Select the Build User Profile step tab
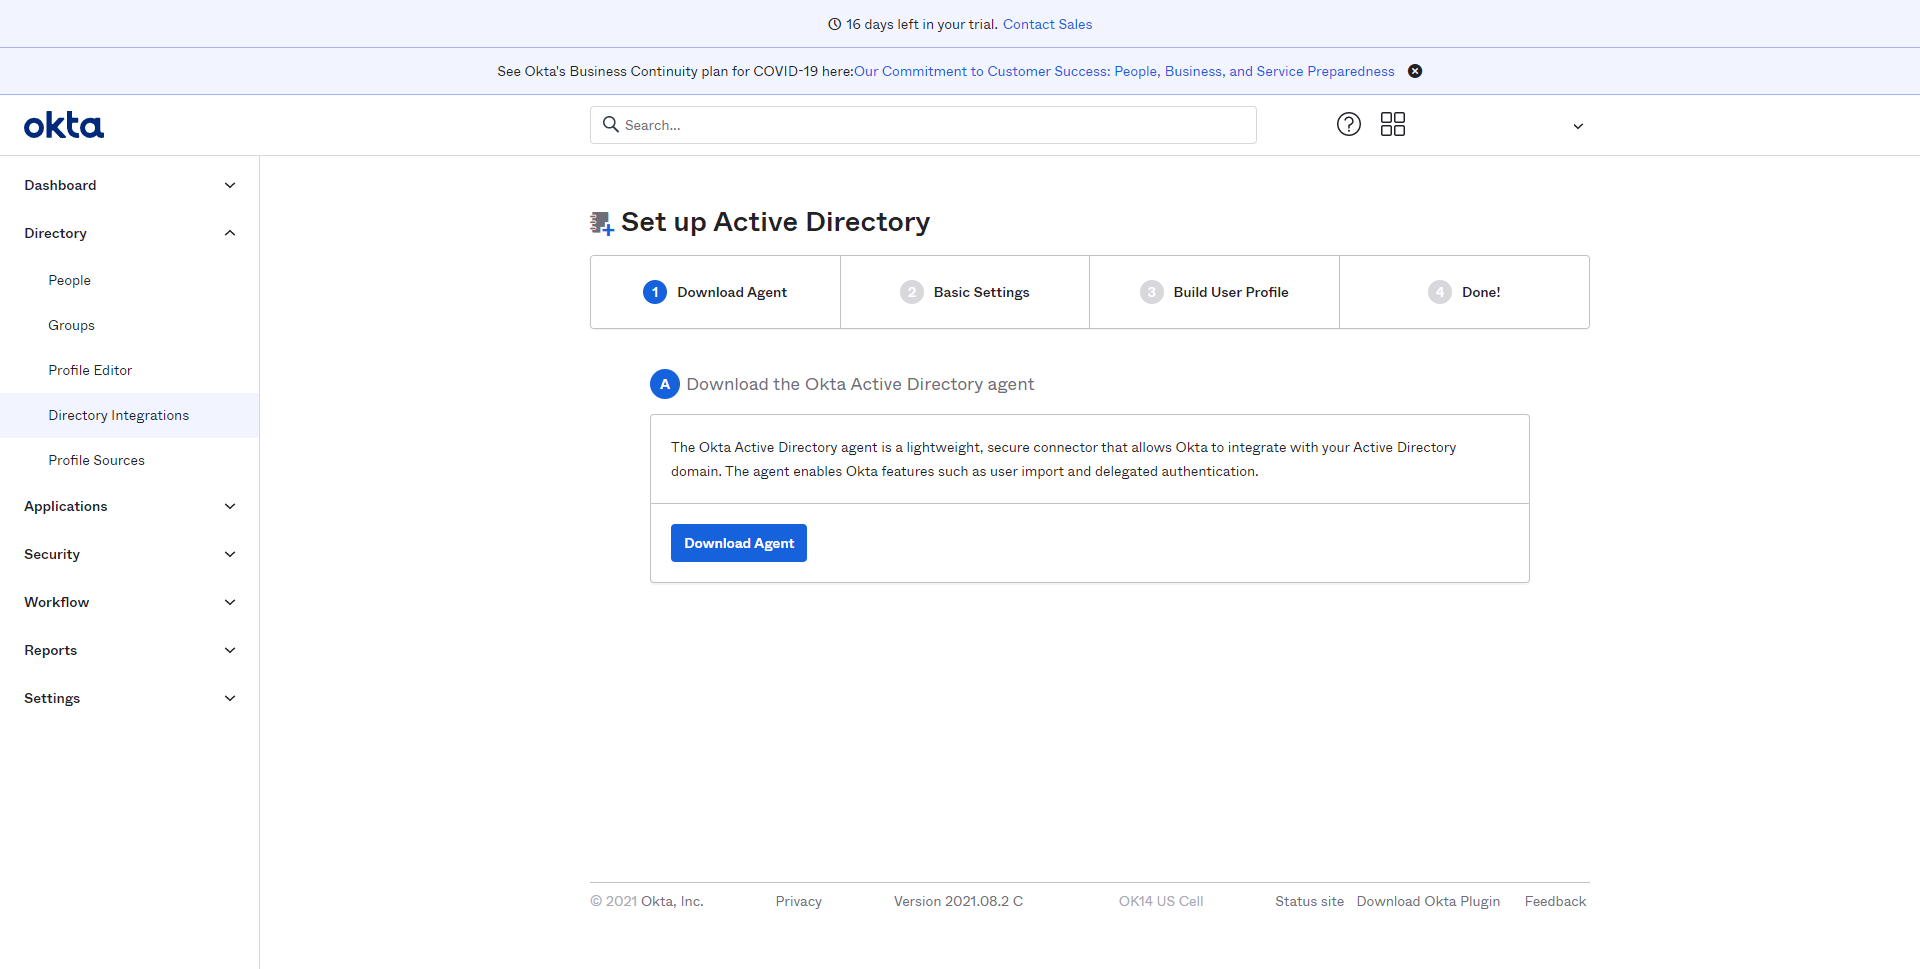This screenshot has height=969, width=1920. (1214, 292)
